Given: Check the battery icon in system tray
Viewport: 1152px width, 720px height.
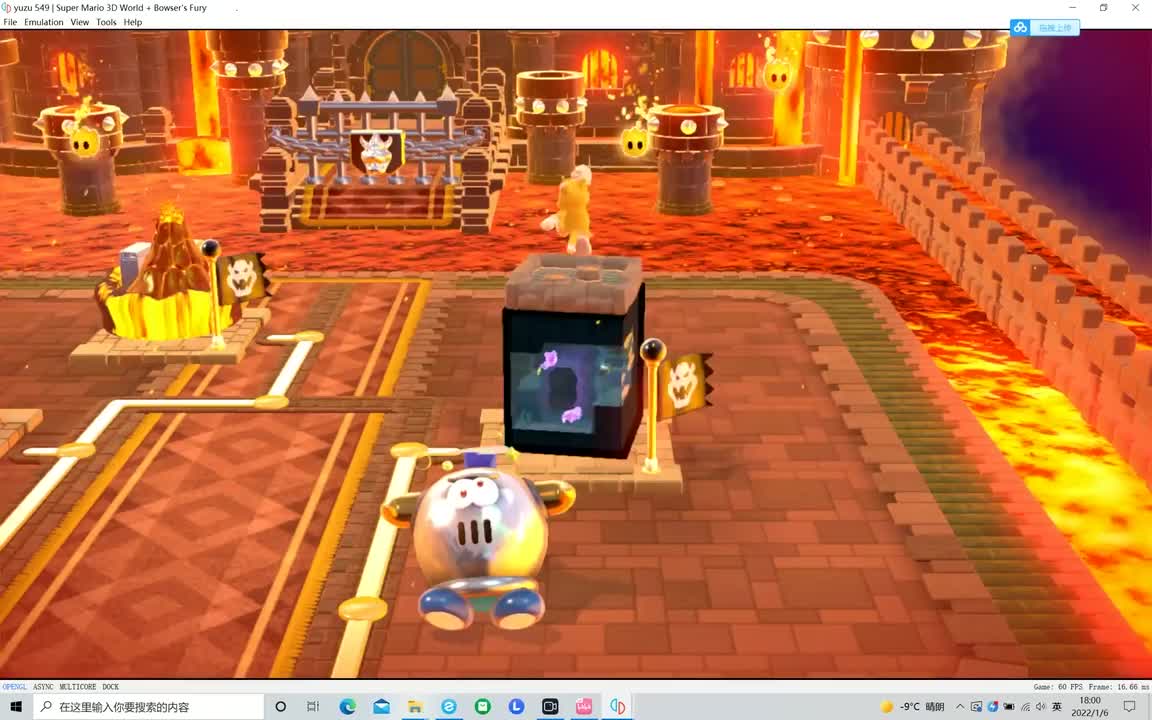Looking at the screenshot, I should click(x=1009, y=707).
